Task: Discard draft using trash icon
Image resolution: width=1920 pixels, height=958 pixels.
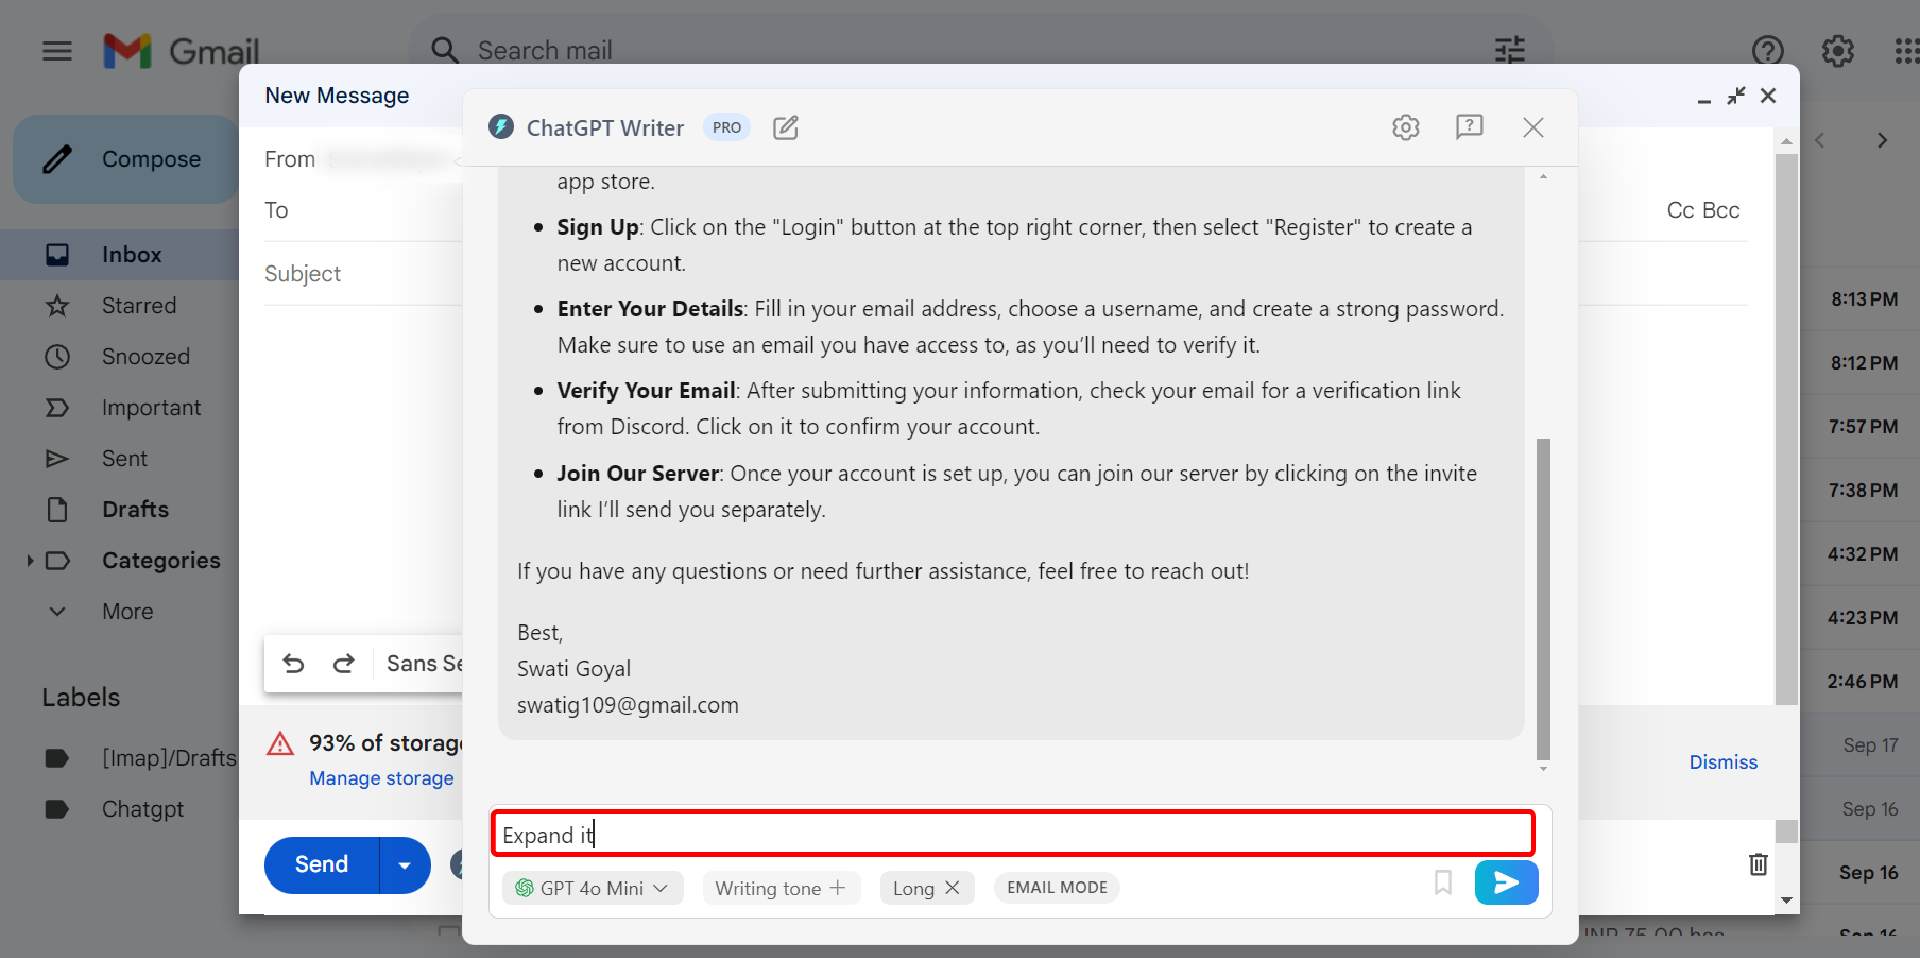Action: (1758, 864)
